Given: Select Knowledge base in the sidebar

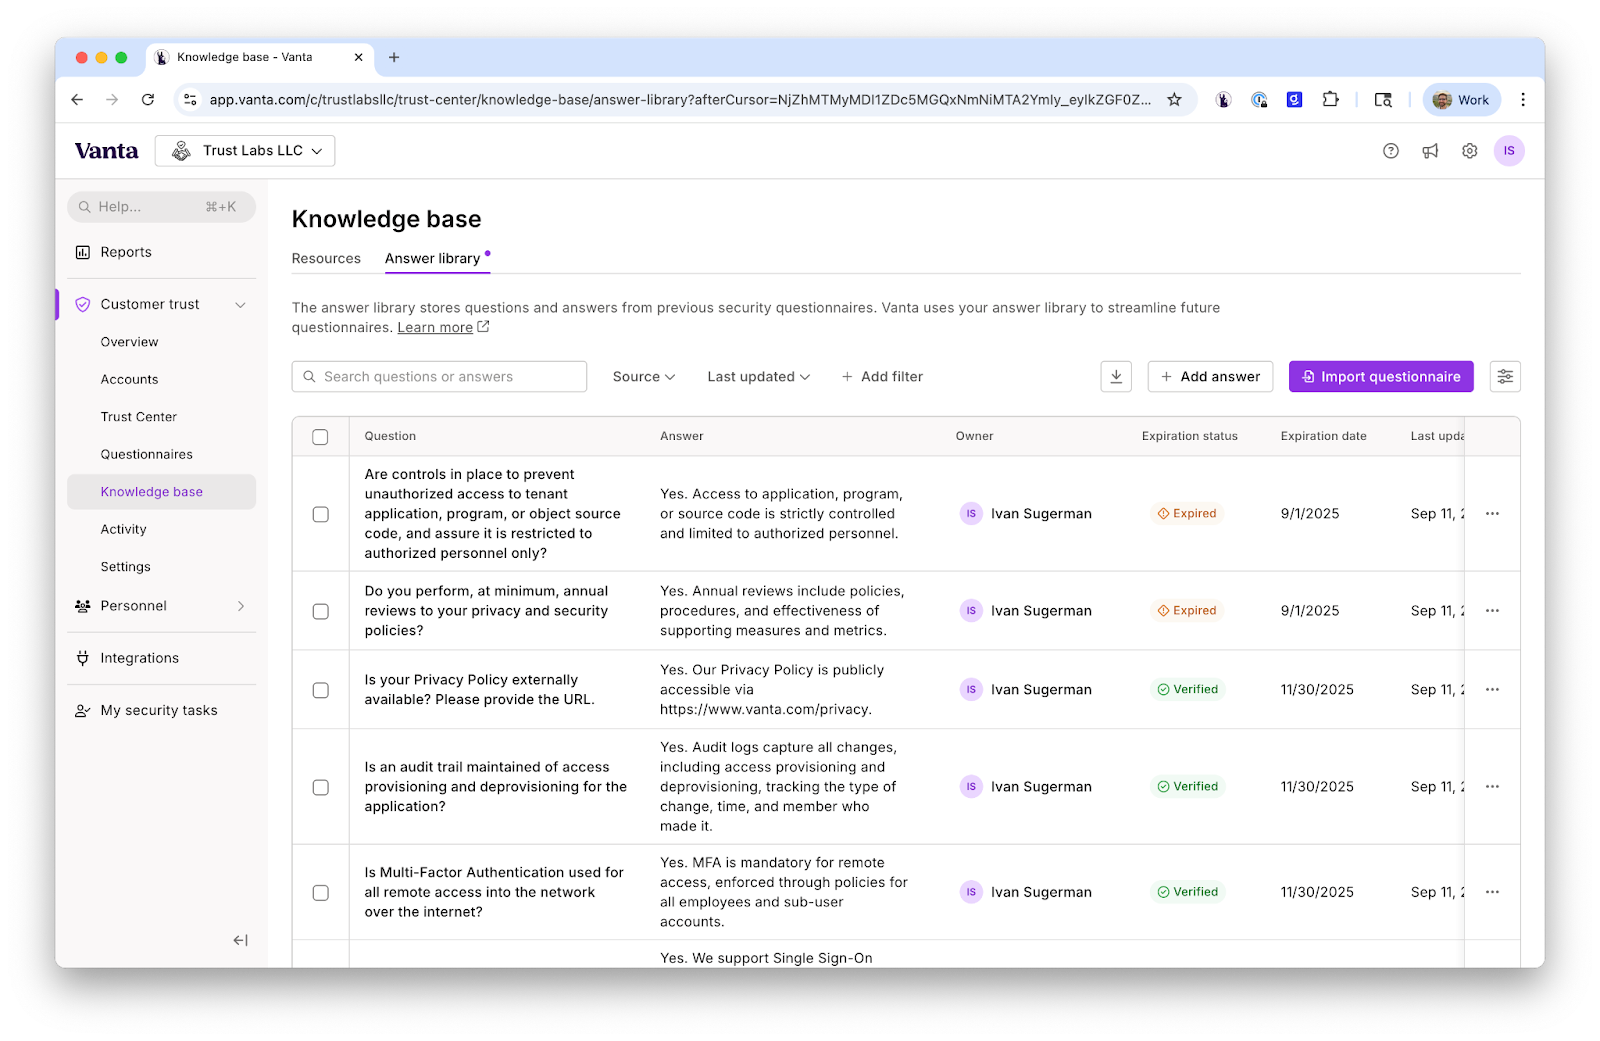Looking at the screenshot, I should 161,492.
